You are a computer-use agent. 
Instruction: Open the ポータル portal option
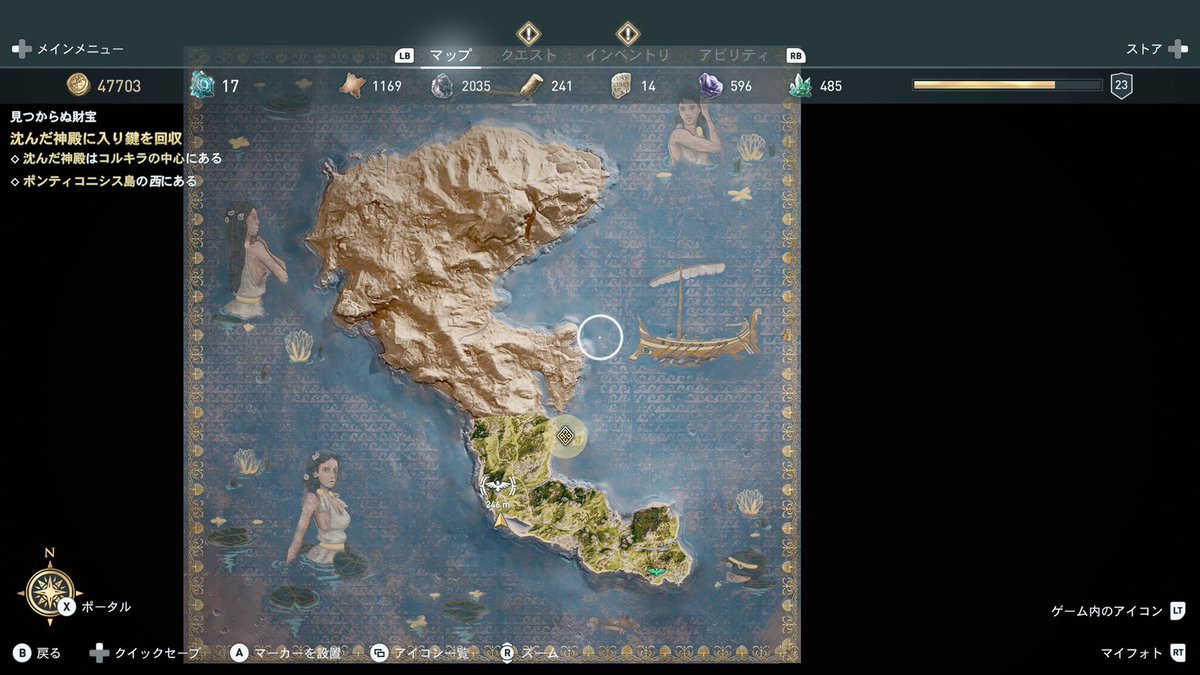[x=105, y=607]
